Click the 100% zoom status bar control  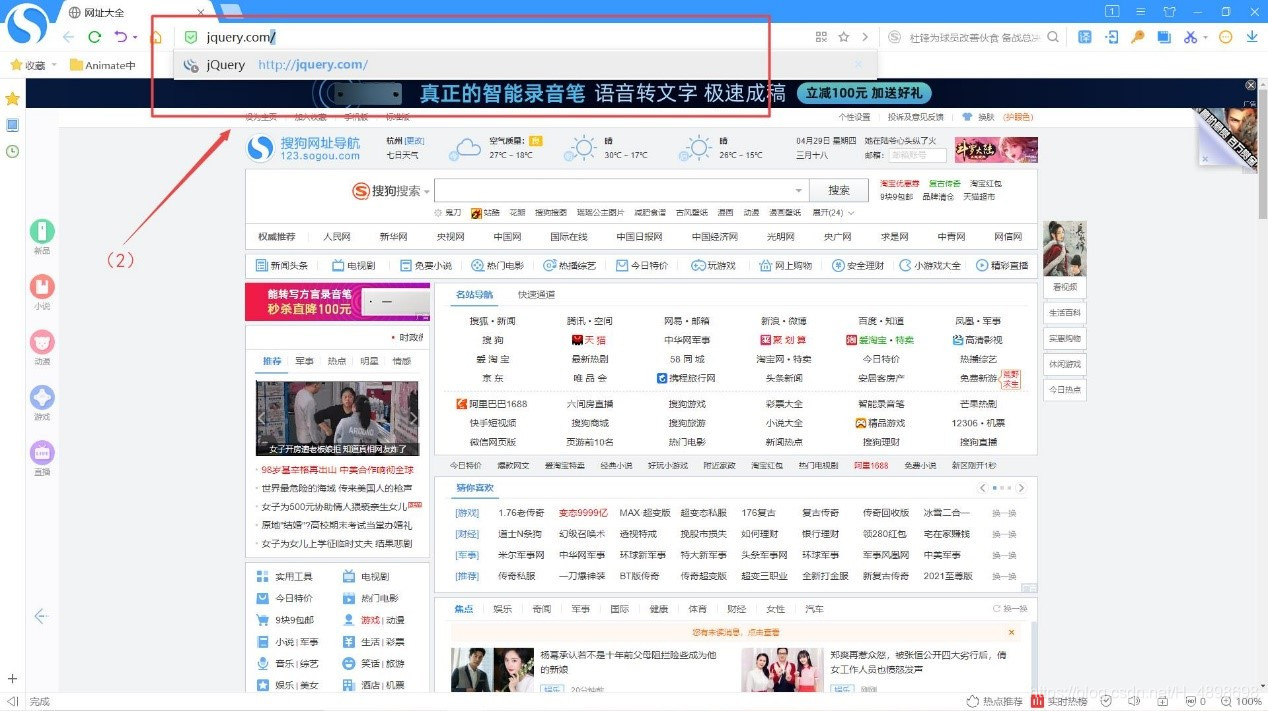[1241, 702]
